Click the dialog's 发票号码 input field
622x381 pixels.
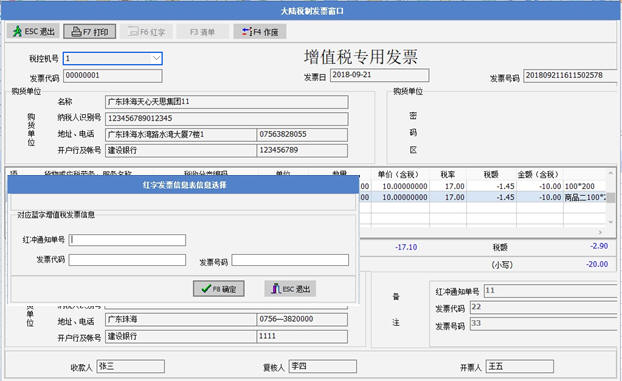(290, 260)
